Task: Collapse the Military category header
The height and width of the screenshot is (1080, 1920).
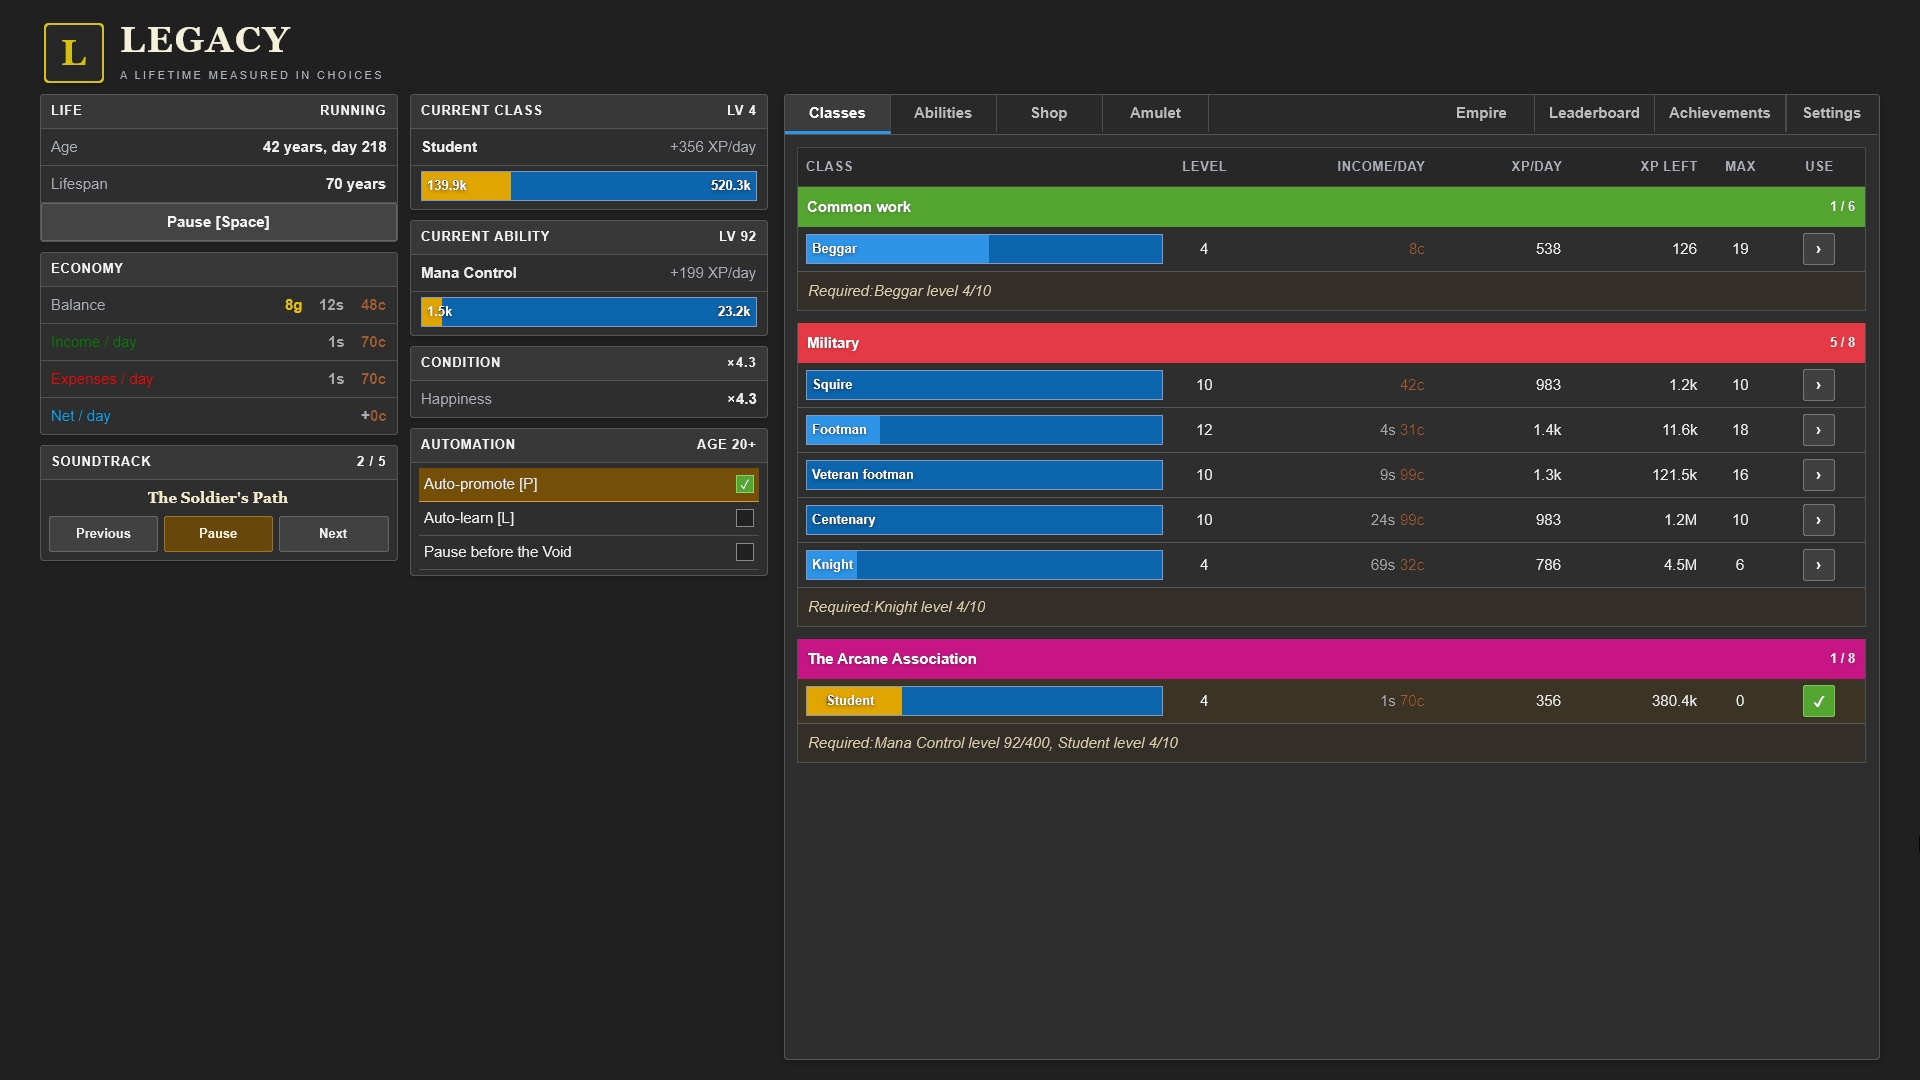Action: point(1331,343)
